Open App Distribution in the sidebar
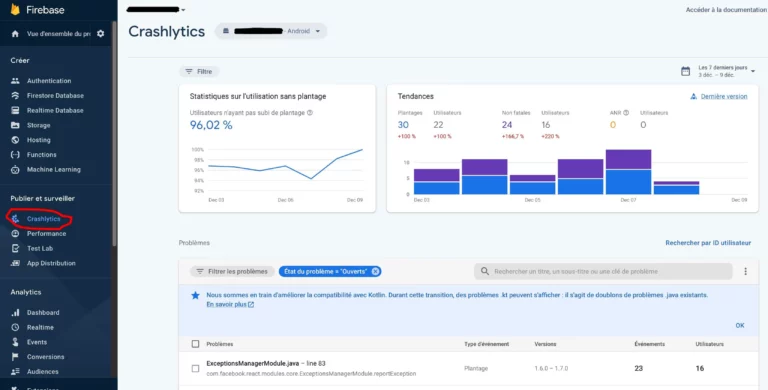 (51, 263)
